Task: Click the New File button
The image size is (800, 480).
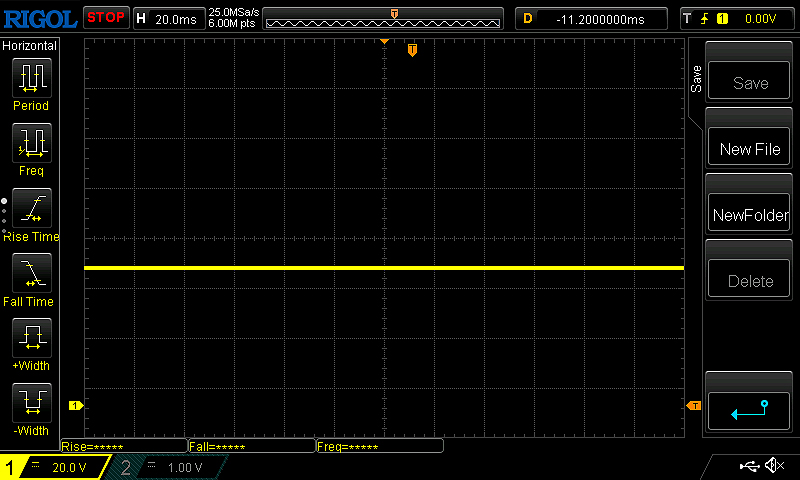Action: tap(749, 147)
